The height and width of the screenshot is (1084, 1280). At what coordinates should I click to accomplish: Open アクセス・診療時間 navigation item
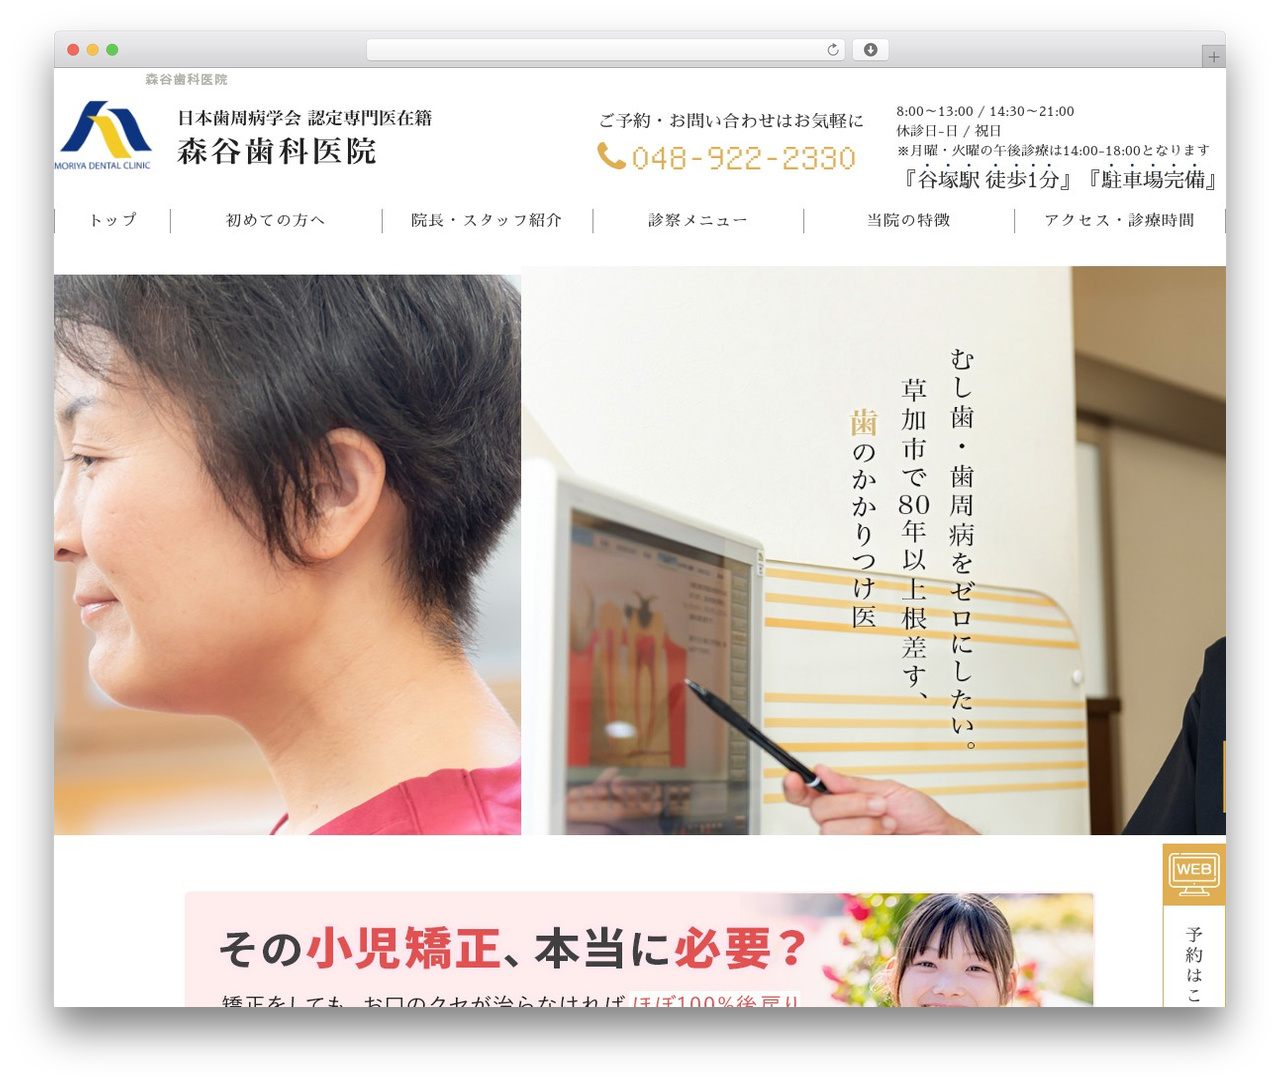click(1120, 220)
